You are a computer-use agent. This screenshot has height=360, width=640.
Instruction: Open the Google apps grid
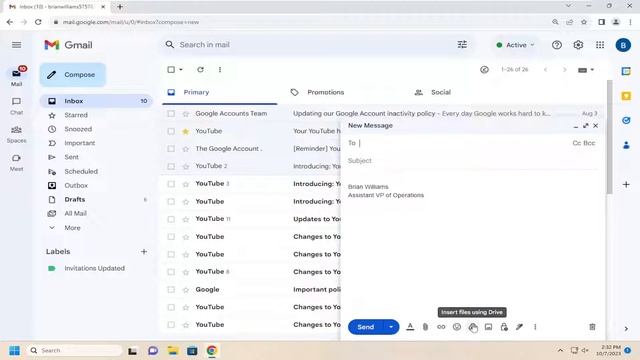click(x=600, y=45)
